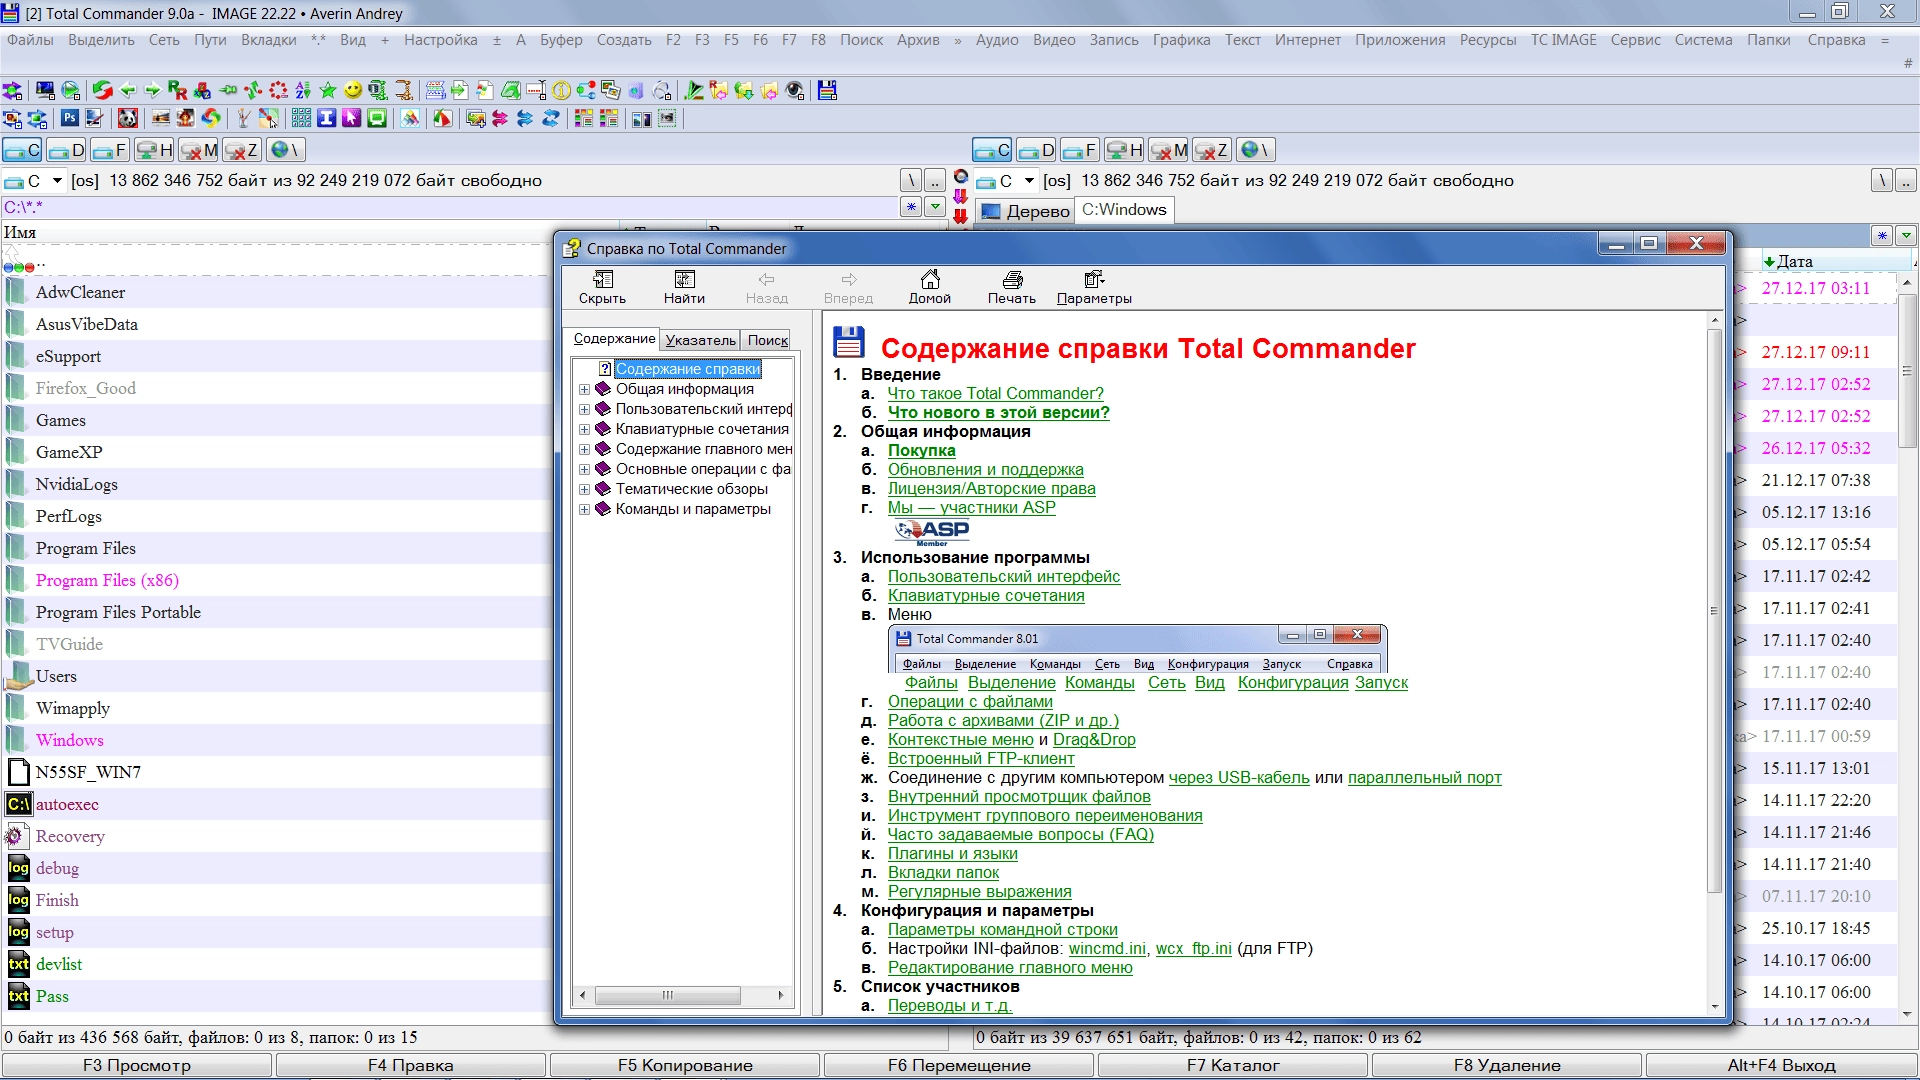This screenshot has height=1080, width=1920.
Task: Select Program Files folder in left panel
Action: pyautogui.click(x=85, y=548)
